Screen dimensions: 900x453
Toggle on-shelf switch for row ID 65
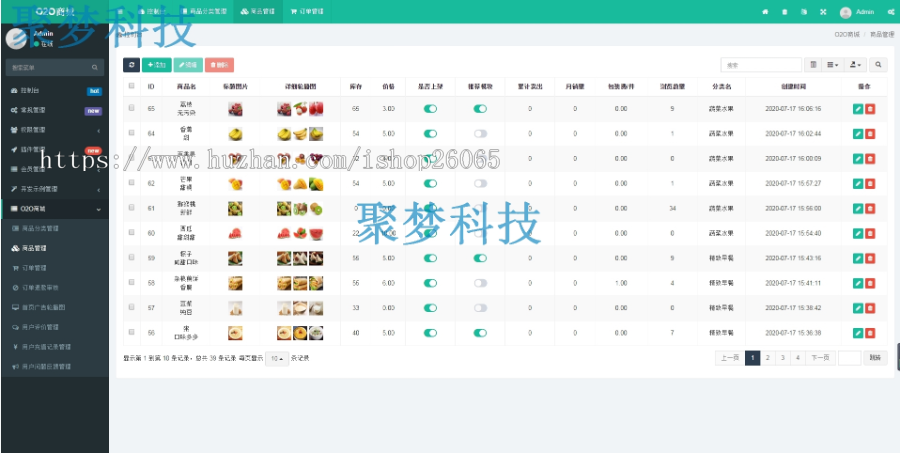point(430,109)
